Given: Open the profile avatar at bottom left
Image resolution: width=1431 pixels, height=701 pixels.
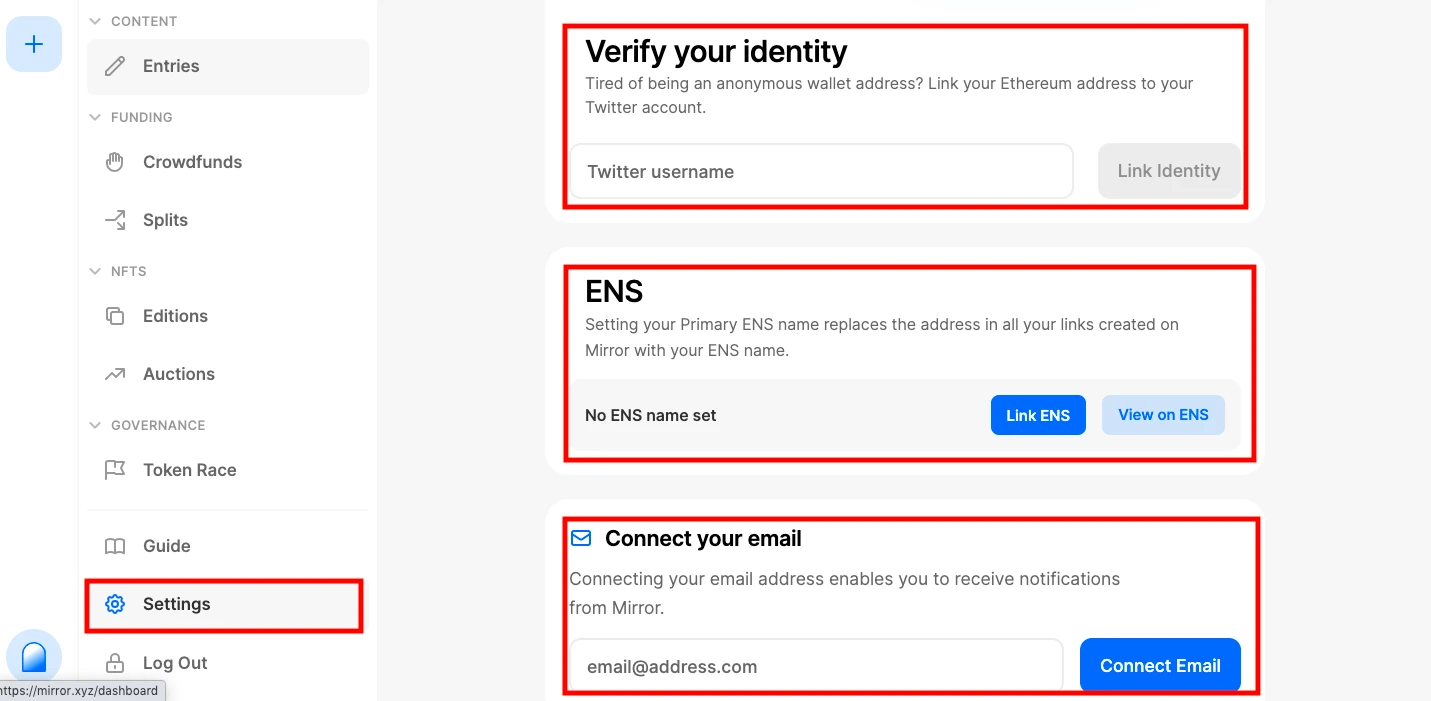Looking at the screenshot, I should [x=34, y=657].
